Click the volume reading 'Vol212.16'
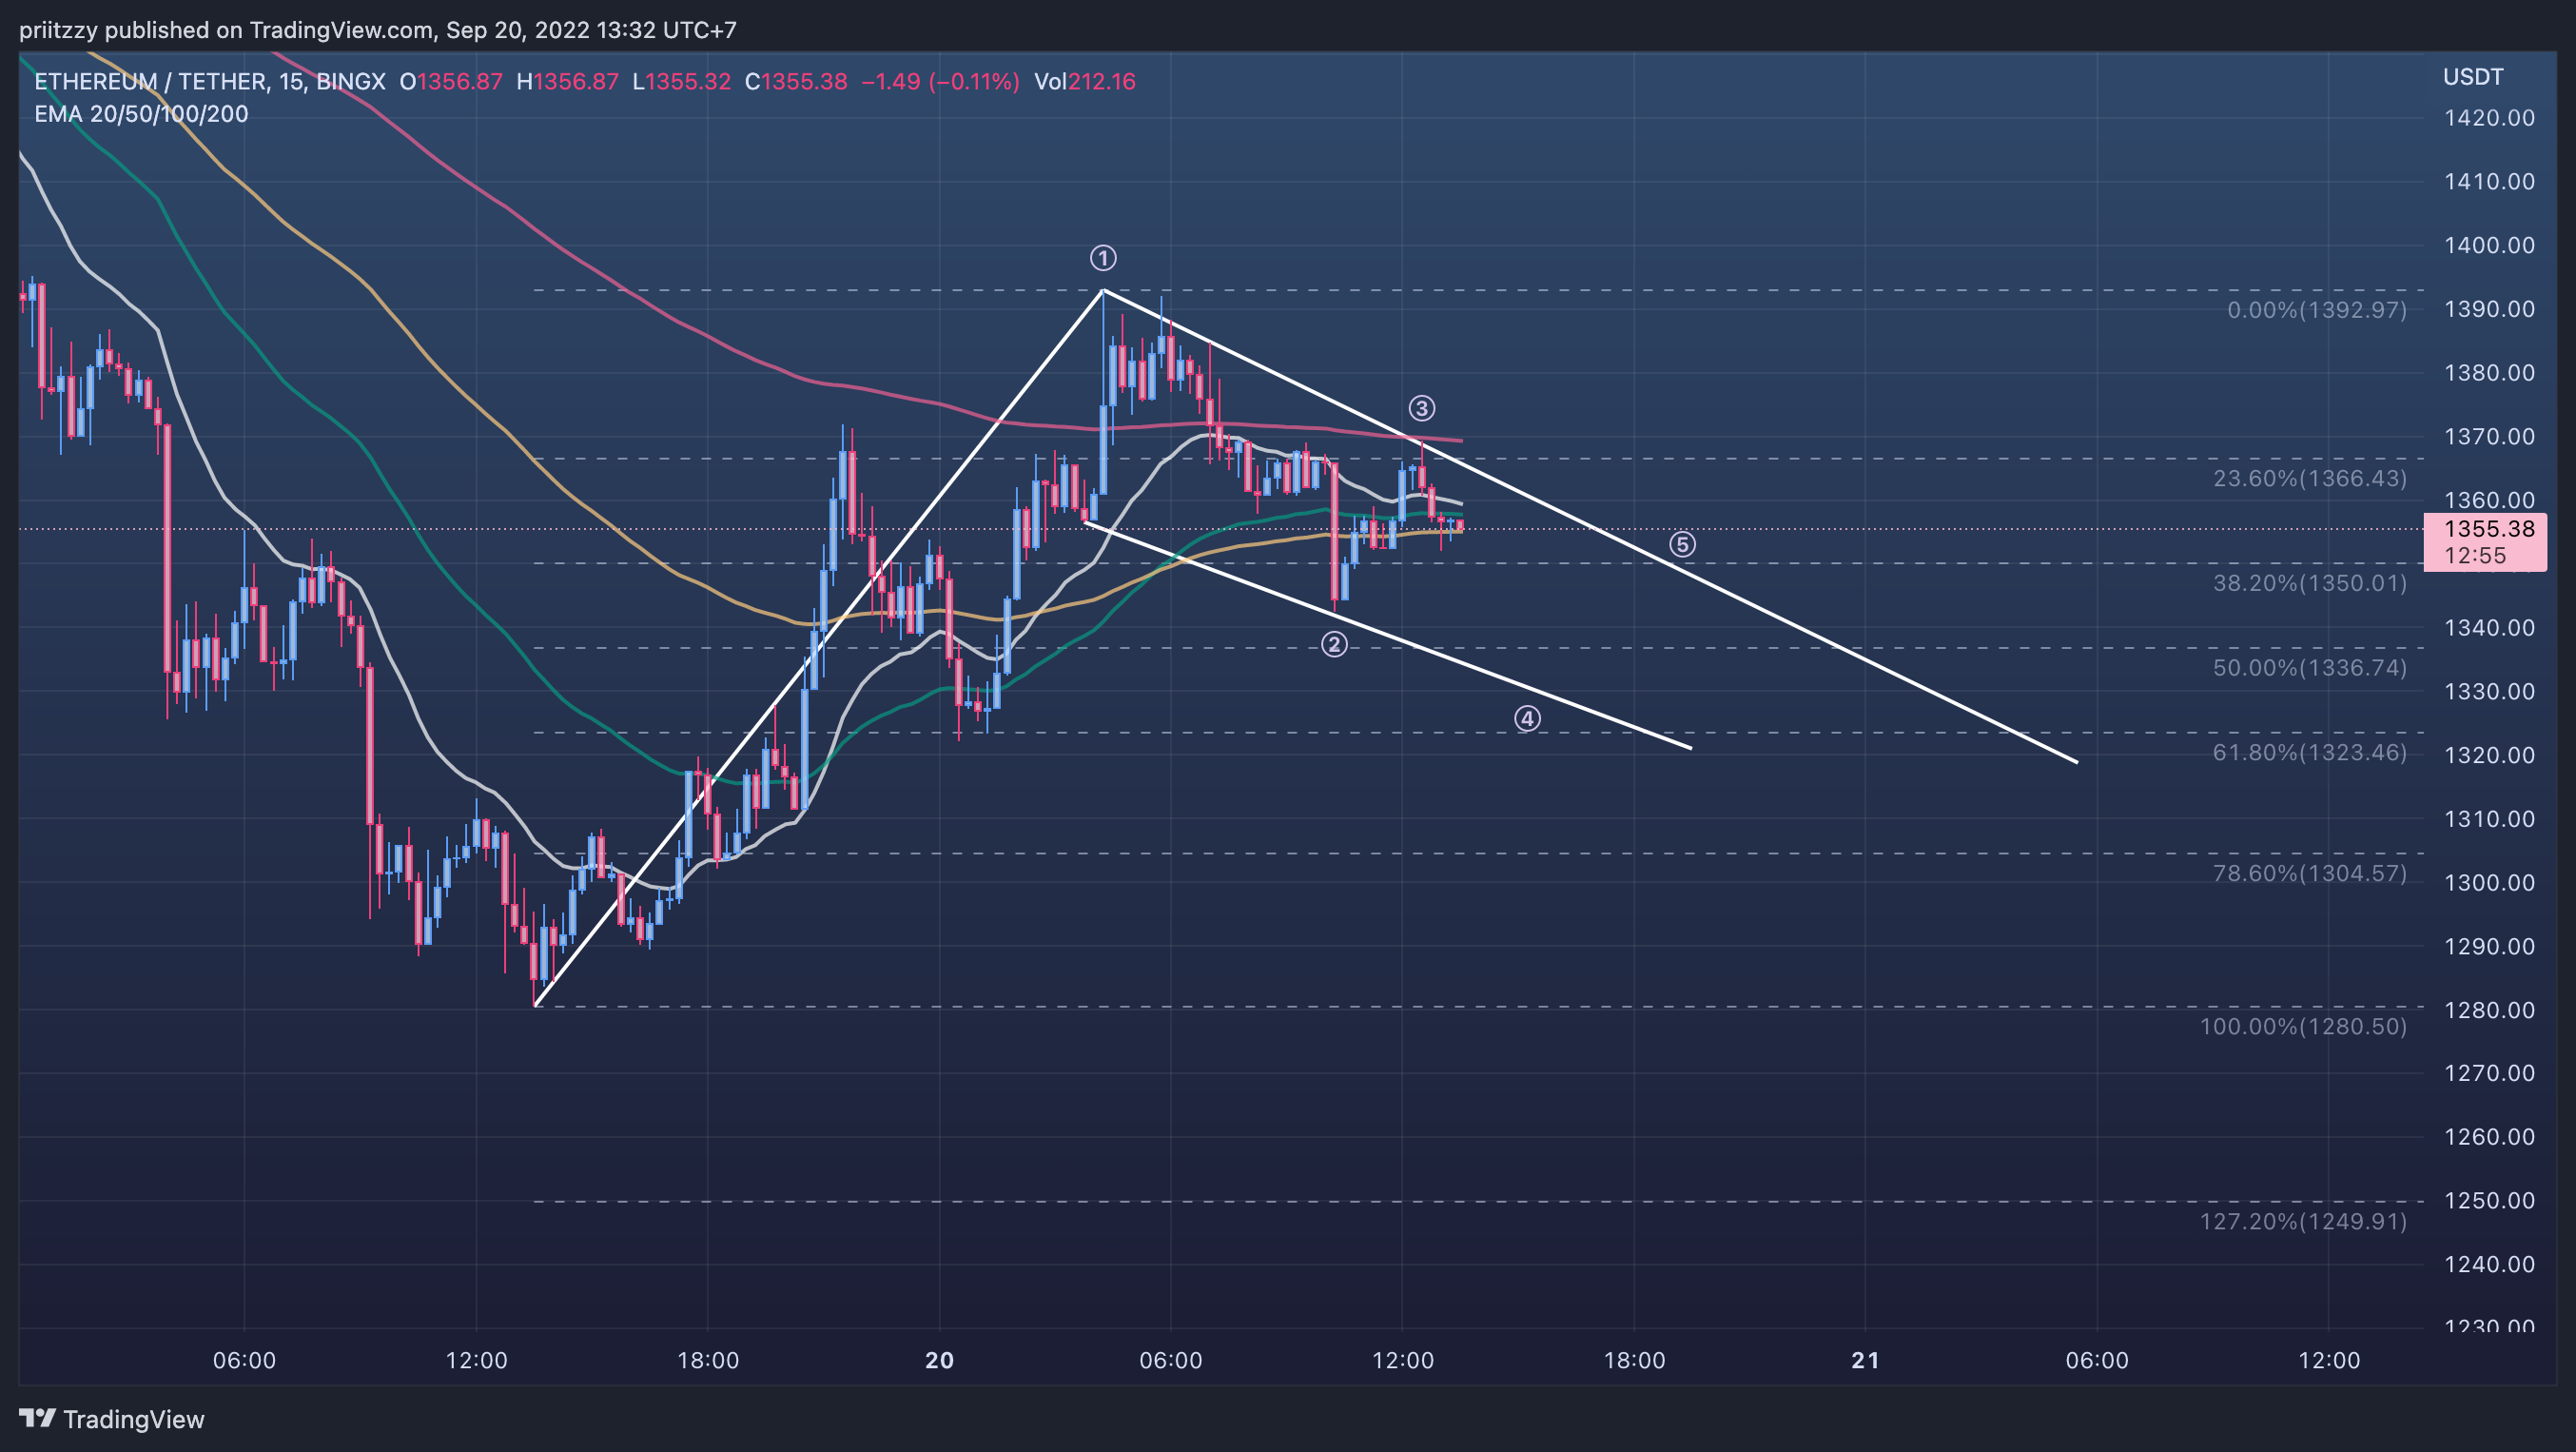This screenshot has width=2576, height=1452. point(1085,82)
